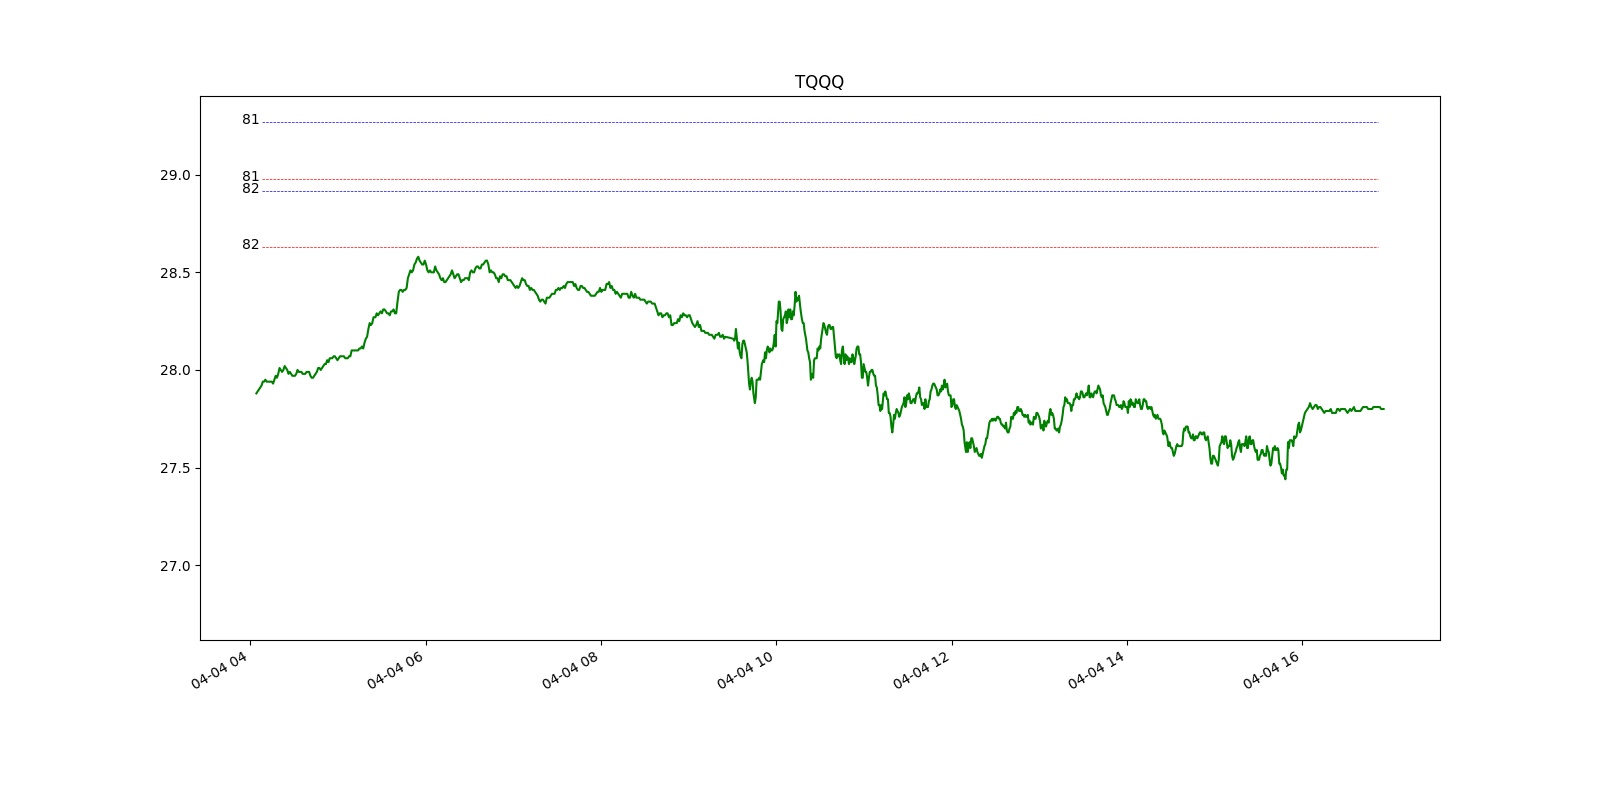Screen dimensions: 1600x800
Task: Click the 27.5 y-axis label
Action: 174,468
